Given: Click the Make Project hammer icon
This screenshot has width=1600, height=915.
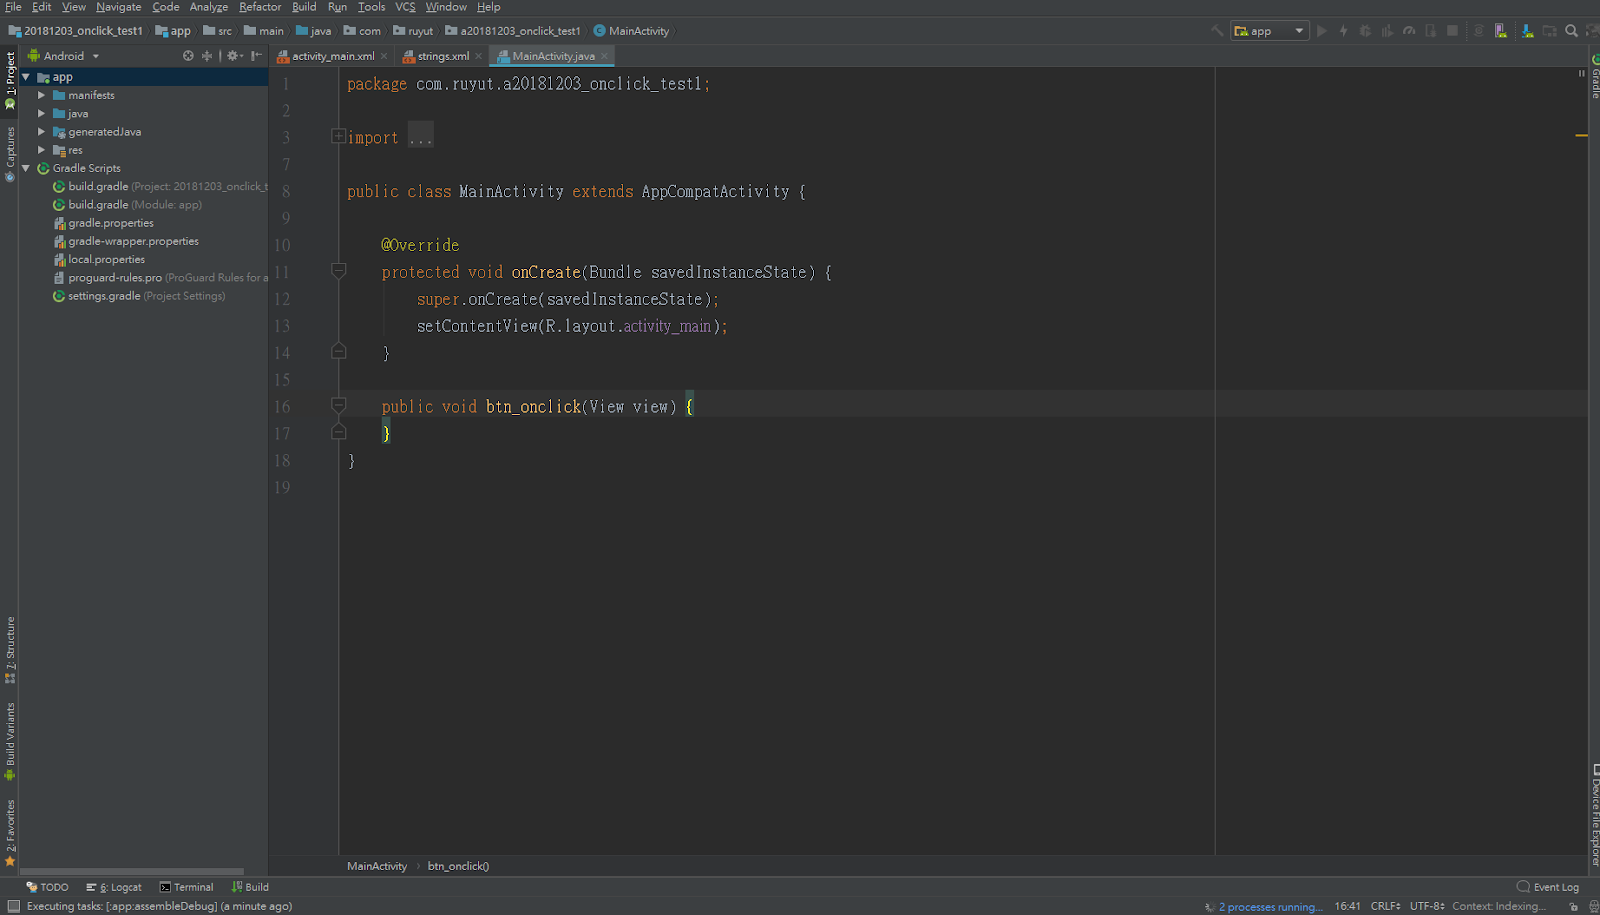Looking at the screenshot, I should click(x=1217, y=31).
